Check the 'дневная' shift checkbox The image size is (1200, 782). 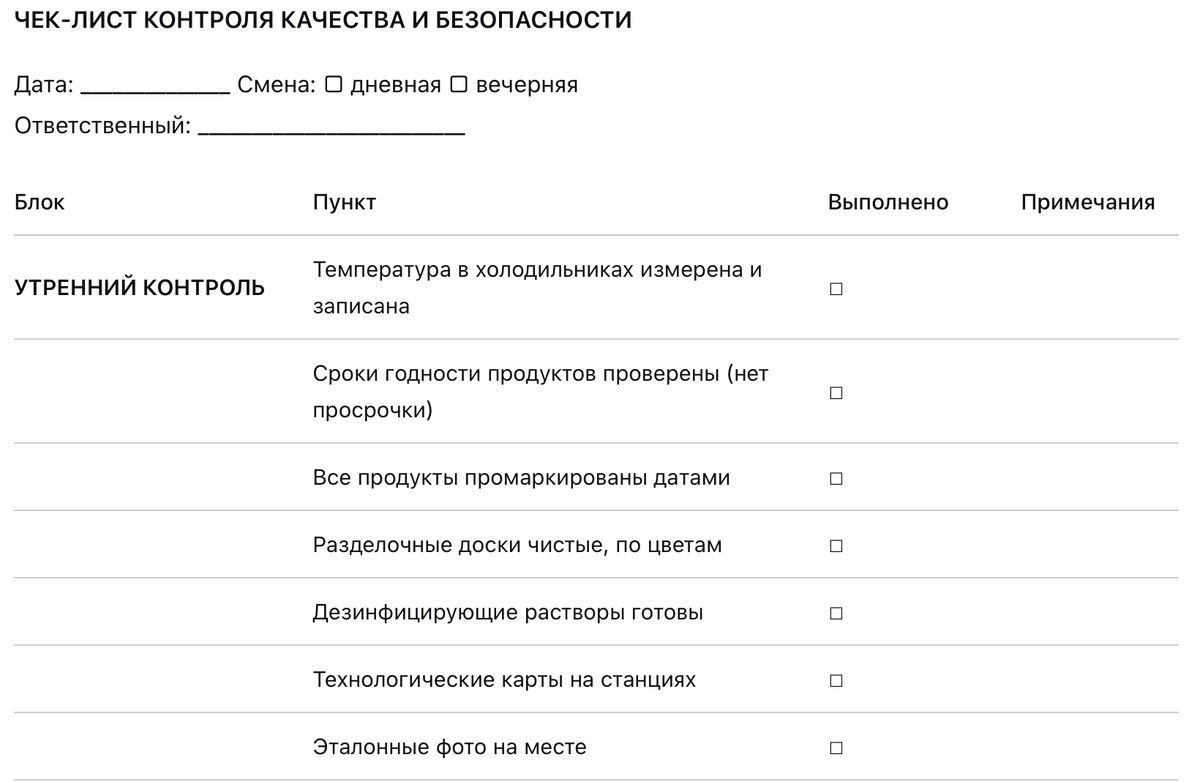[334, 85]
